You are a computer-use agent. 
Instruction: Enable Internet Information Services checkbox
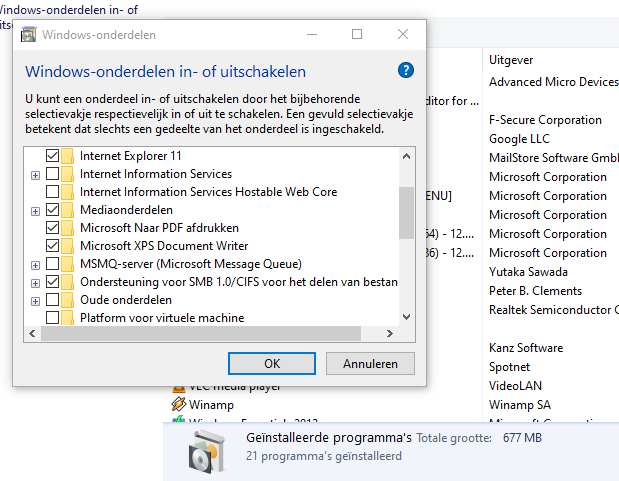pyautogui.click(x=53, y=174)
